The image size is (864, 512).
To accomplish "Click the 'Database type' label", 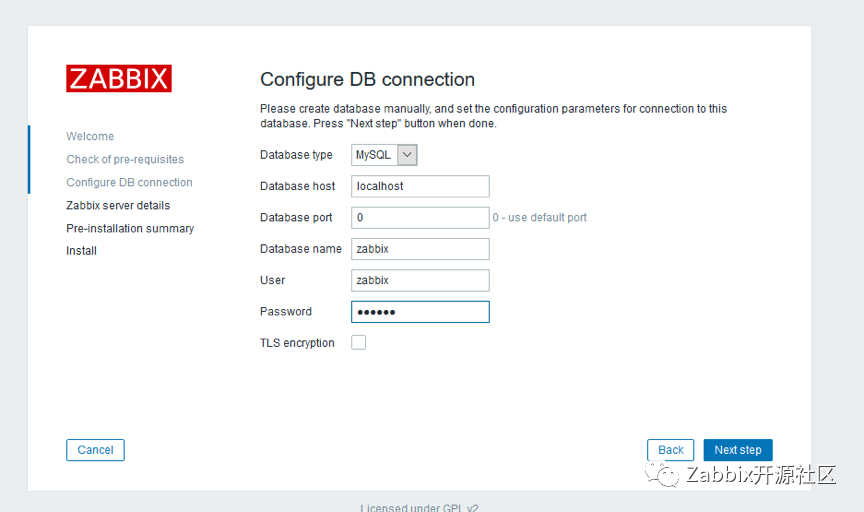I will tap(296, 155).
